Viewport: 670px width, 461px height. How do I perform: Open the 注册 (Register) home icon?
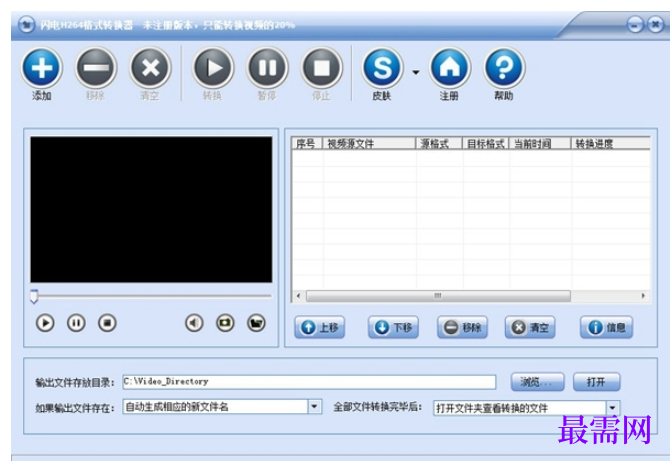pyautogui.click(x=450, y=68)
